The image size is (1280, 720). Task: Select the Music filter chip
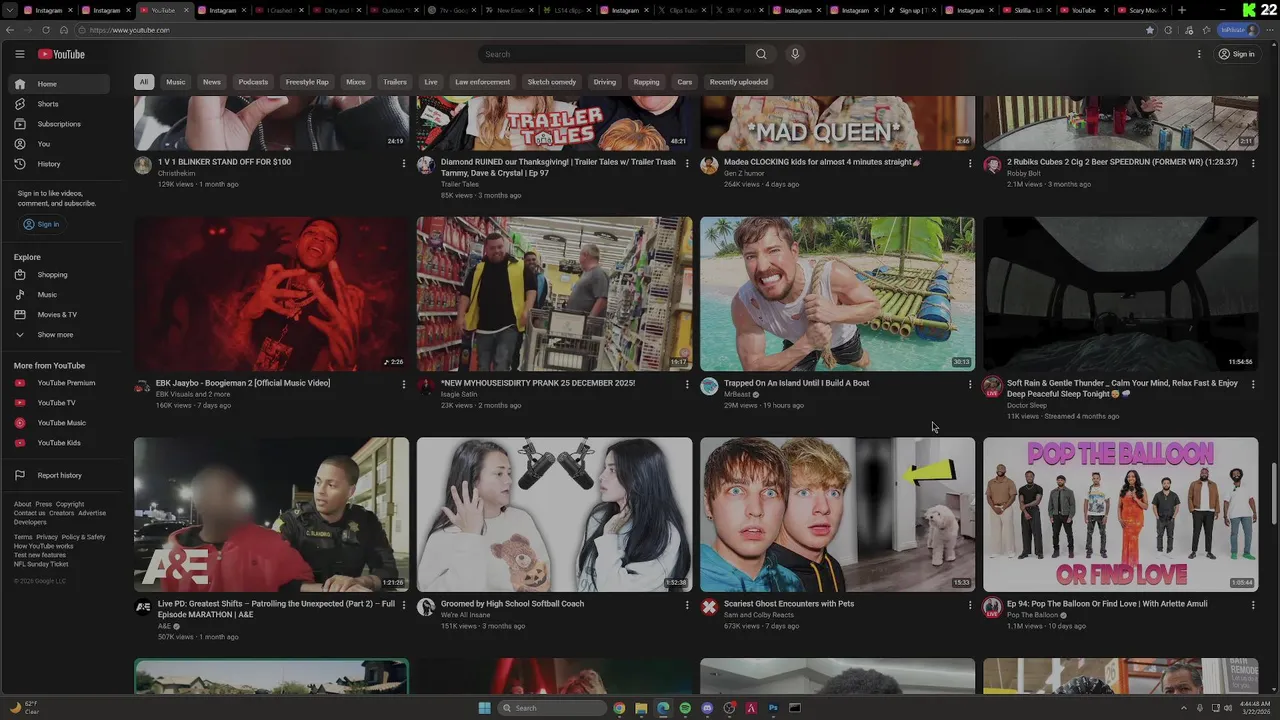coord(176,82)
